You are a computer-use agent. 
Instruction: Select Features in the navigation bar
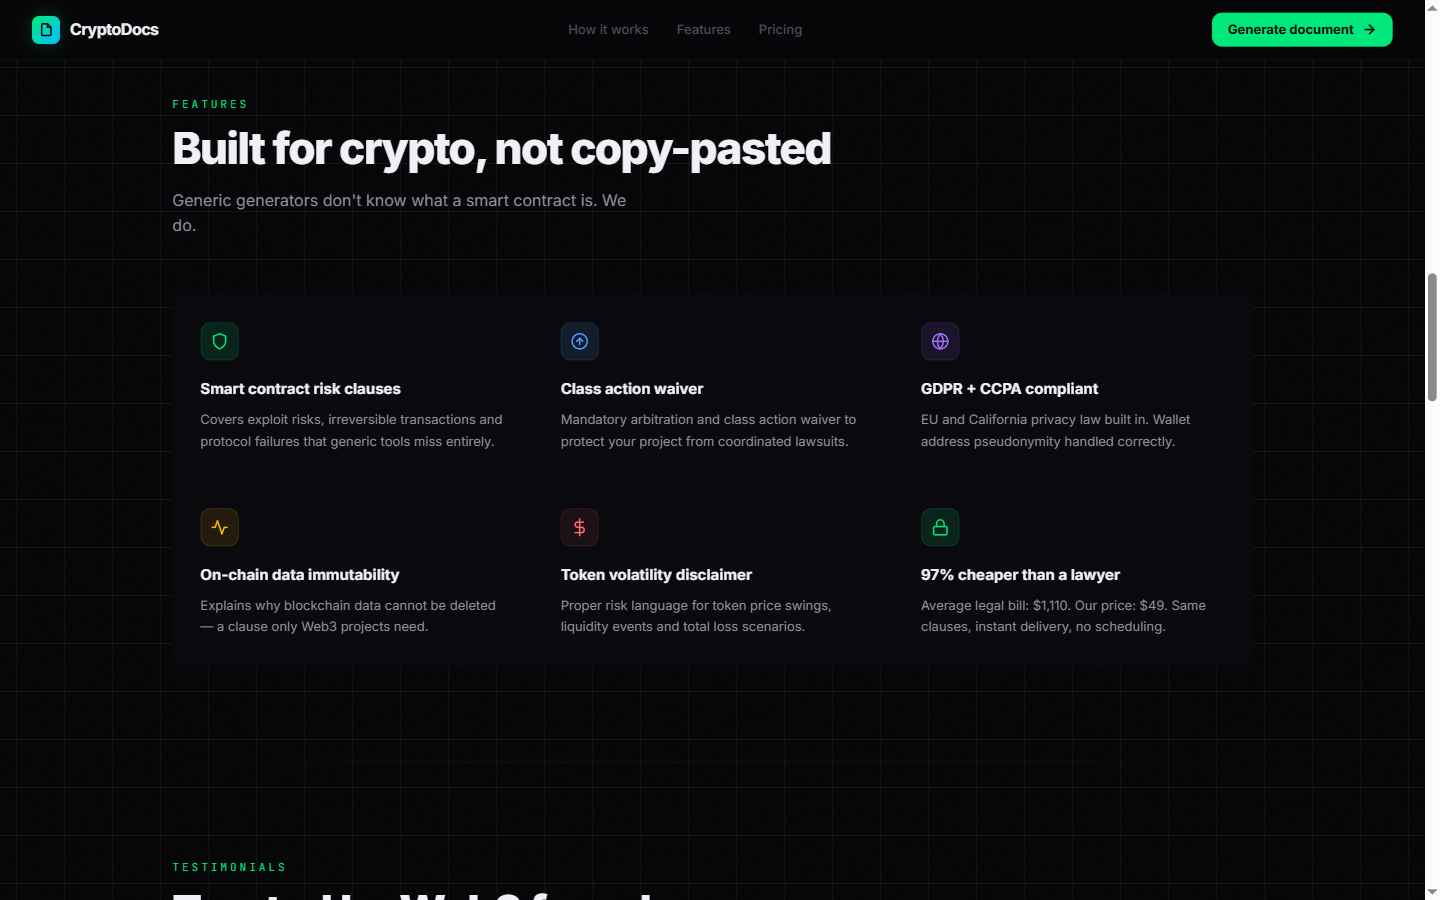tap(703, 29)
